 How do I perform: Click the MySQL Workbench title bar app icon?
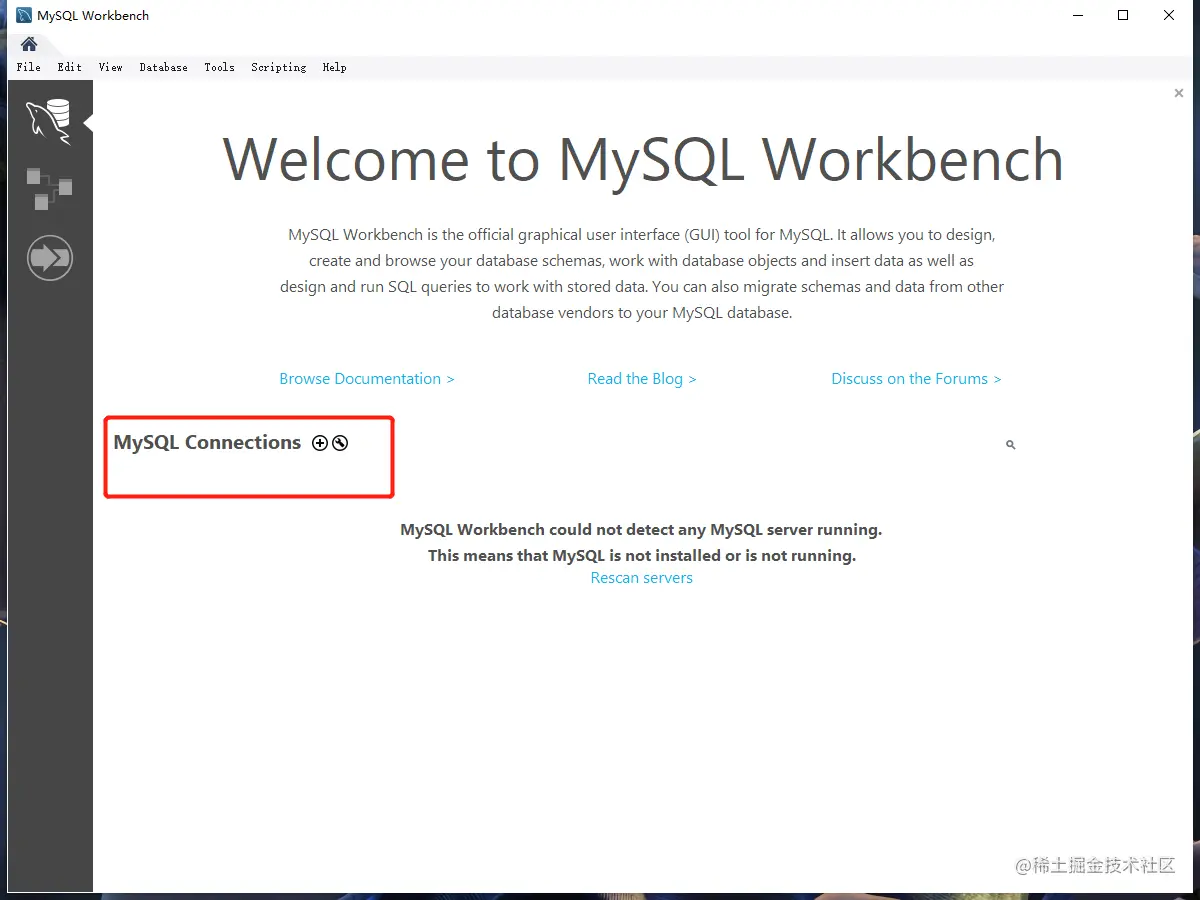pyautogui.click(x=24, y=15)
